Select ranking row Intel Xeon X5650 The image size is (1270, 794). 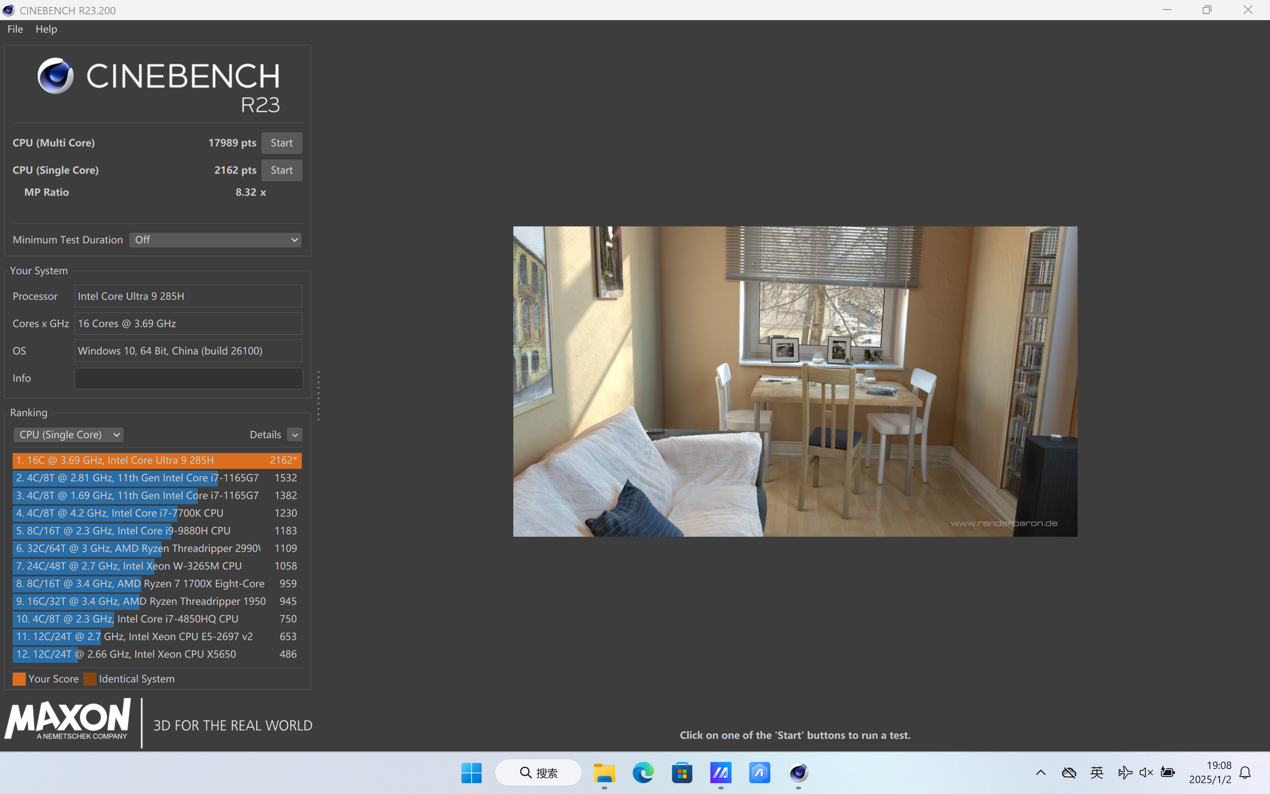157,654
